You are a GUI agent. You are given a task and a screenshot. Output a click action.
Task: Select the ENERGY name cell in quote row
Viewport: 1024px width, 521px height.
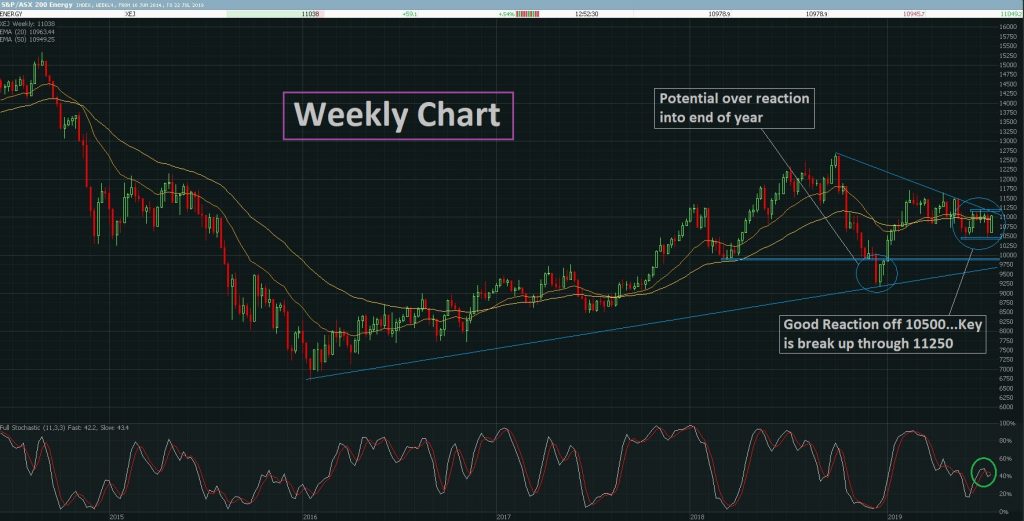coord(11,14)
